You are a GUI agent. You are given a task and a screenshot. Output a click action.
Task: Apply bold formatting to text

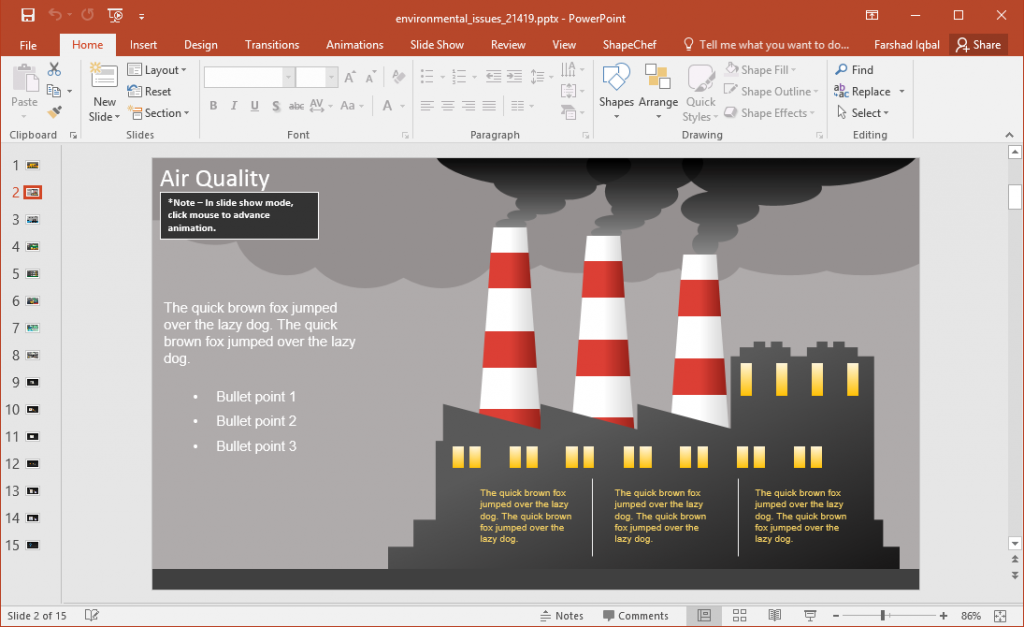point(213,105)
